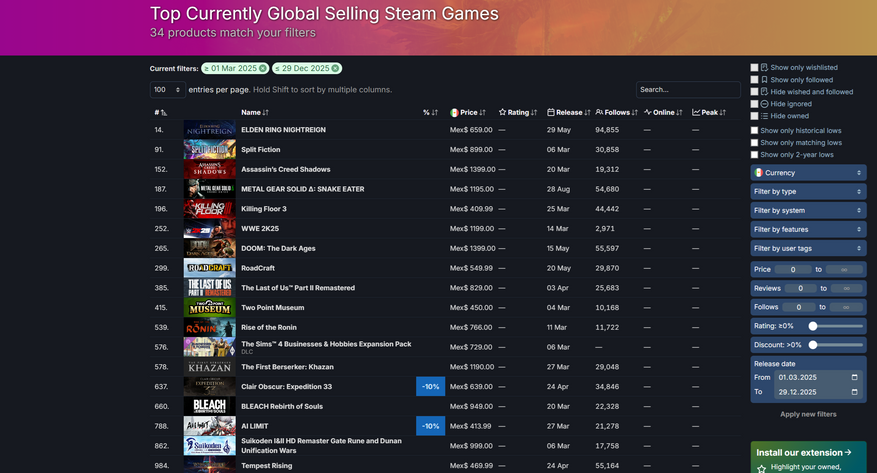Open calendar picker for To date
Image resolution: width=877 pixels, height=473 pixels.
coord(854,392)
